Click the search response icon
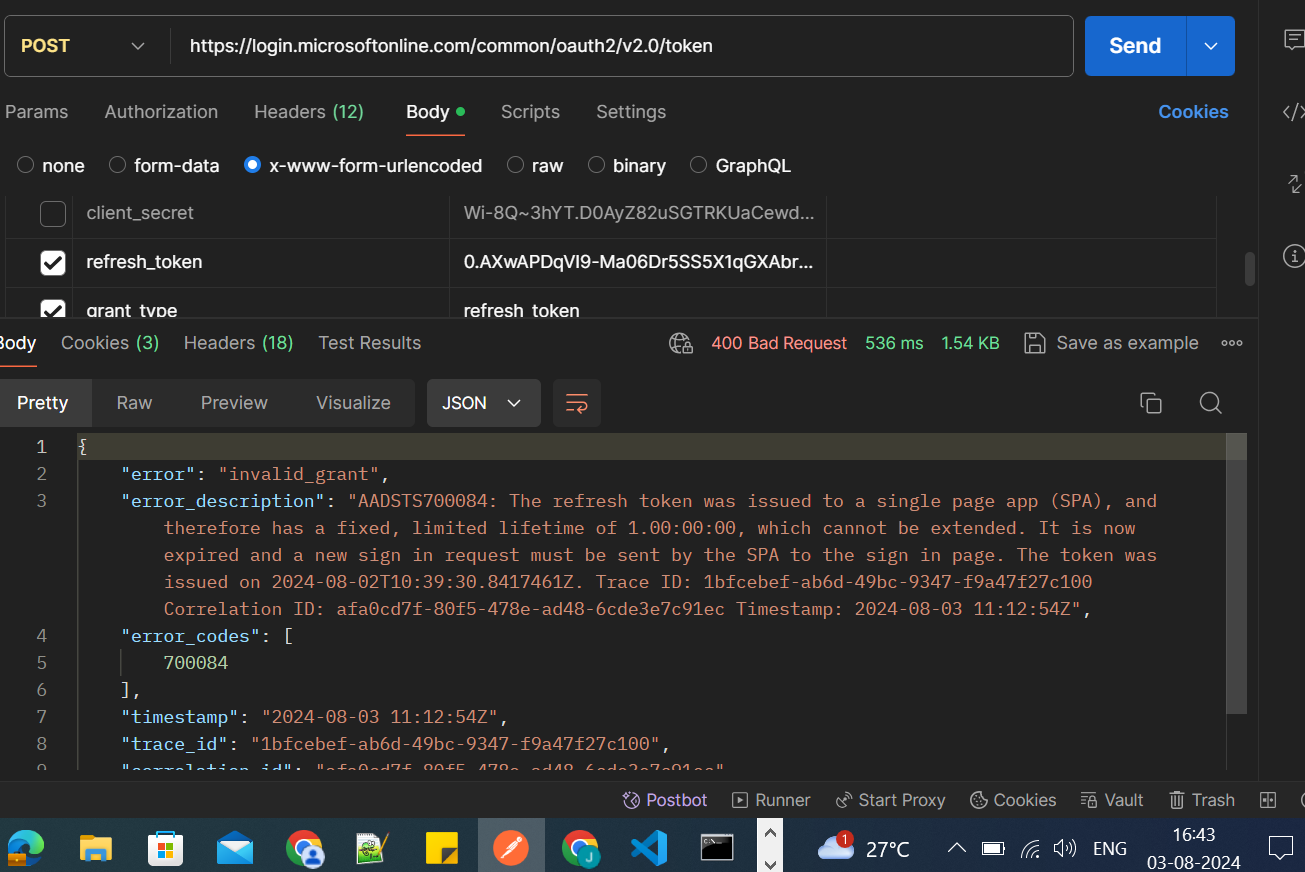The height and width of the screenshot is (872, 1305). pos(1211,403)
